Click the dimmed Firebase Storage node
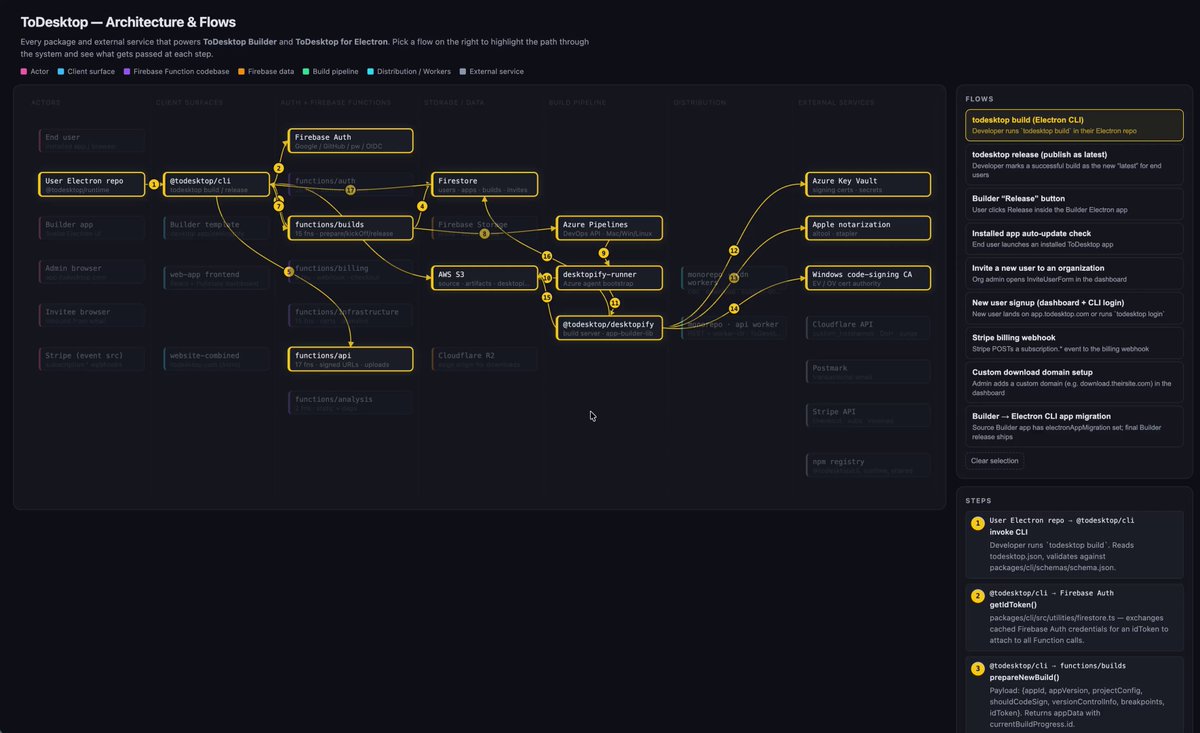 (485, 228)
